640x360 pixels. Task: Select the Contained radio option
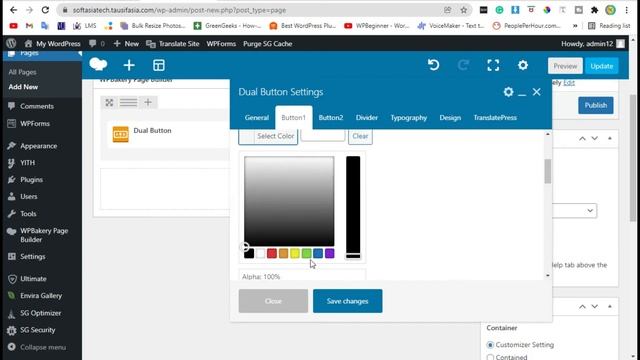pyautogui.click(x=490, y=357)
